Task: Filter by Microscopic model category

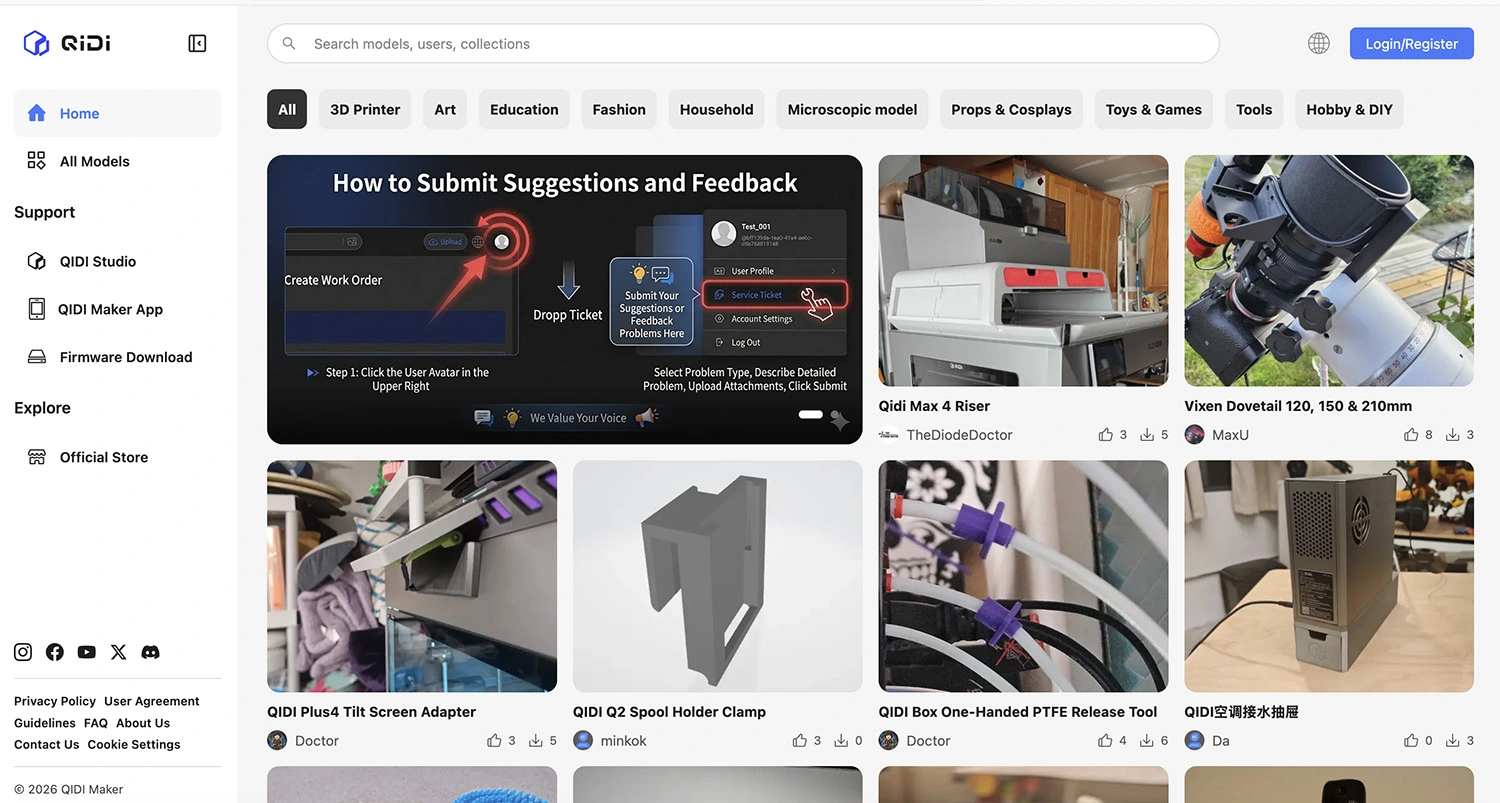Action: pyautogui.click(x=852, y=110)
